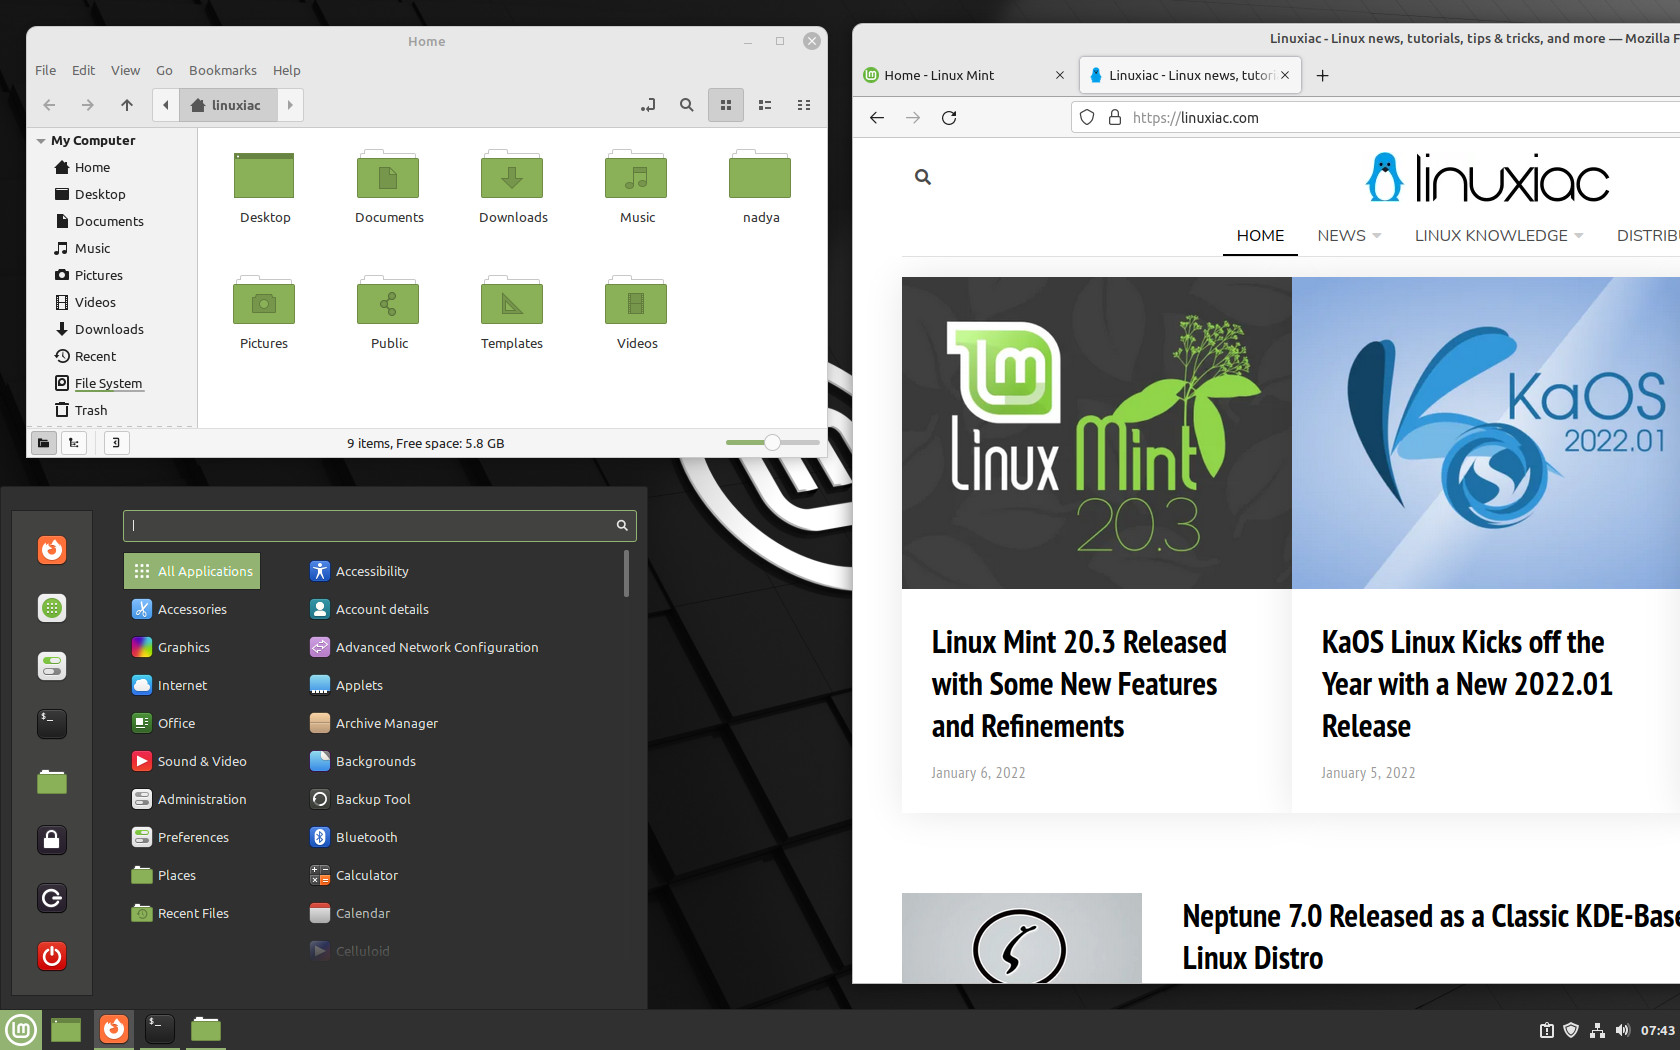The height and width of the screenshot is (1050, 1680).
Task: Launch Terminal from the menu favorites sidebar
Action: click(52, 724)
